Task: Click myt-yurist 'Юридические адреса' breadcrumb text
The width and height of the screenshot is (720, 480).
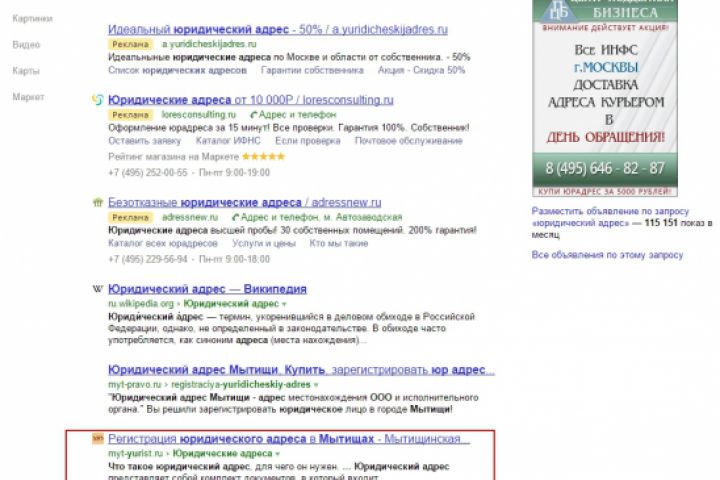Action: click(x=222, y=454)
